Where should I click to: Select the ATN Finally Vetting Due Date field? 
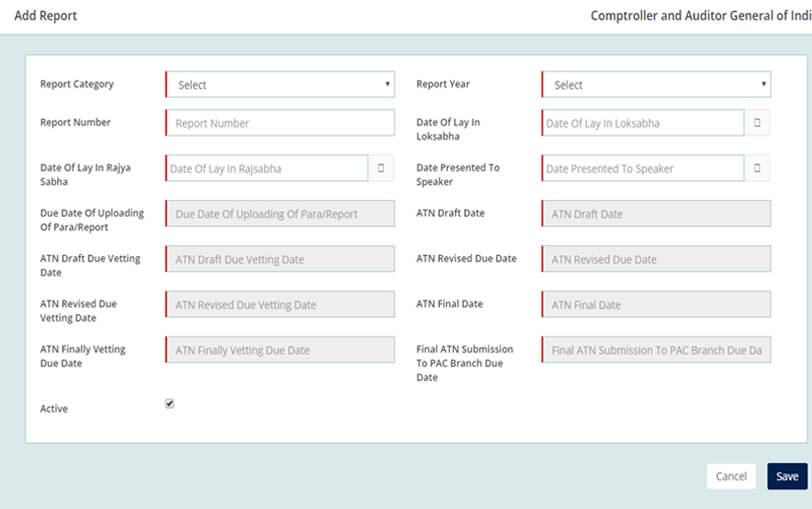coord(280,350)
